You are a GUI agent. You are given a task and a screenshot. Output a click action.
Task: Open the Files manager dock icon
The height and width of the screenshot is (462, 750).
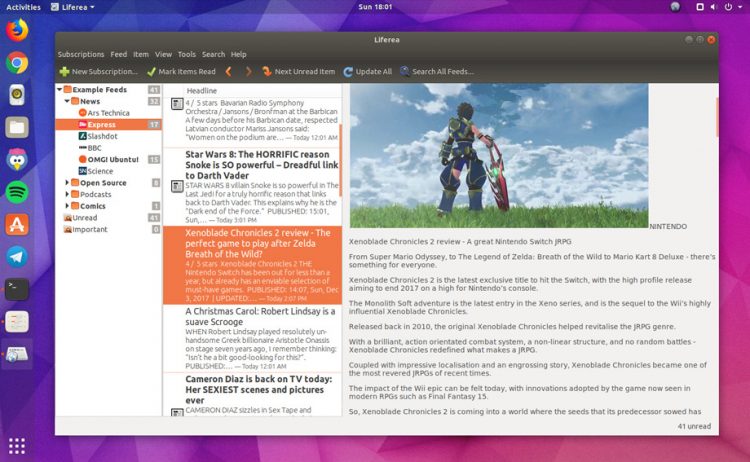[x=17, y=127]
